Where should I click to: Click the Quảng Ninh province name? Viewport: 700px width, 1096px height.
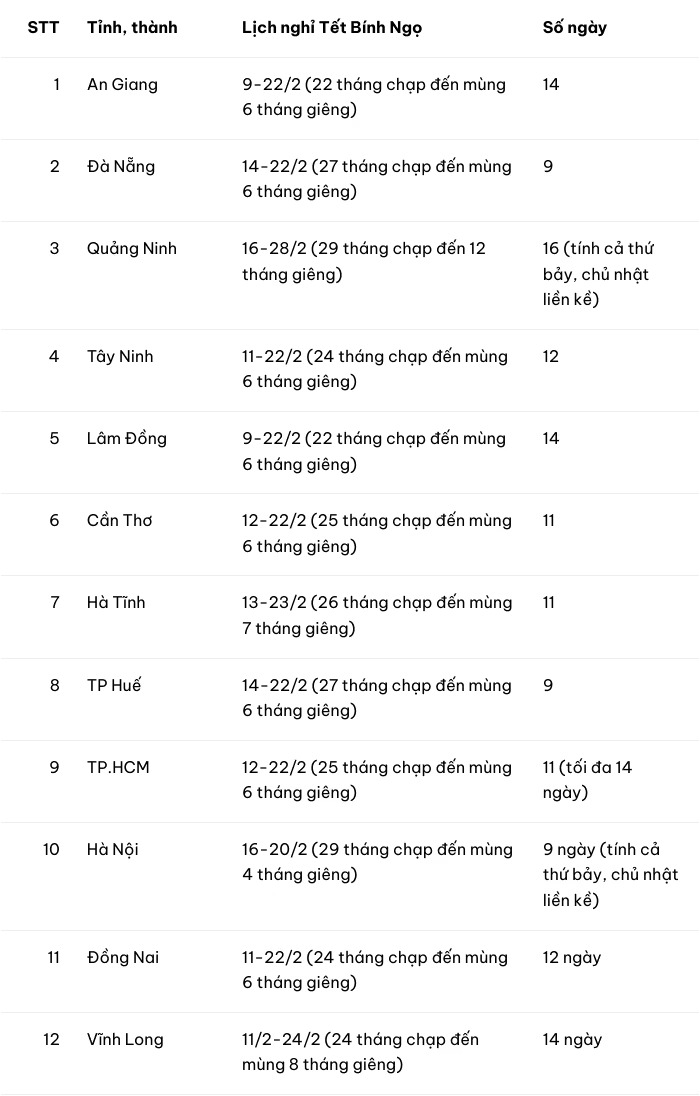132,248
